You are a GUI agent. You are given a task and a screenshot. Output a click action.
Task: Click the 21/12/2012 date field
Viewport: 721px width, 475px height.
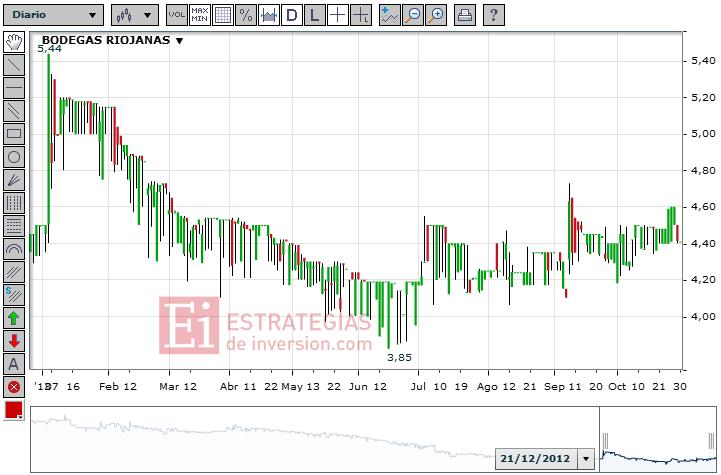(535, 458)
